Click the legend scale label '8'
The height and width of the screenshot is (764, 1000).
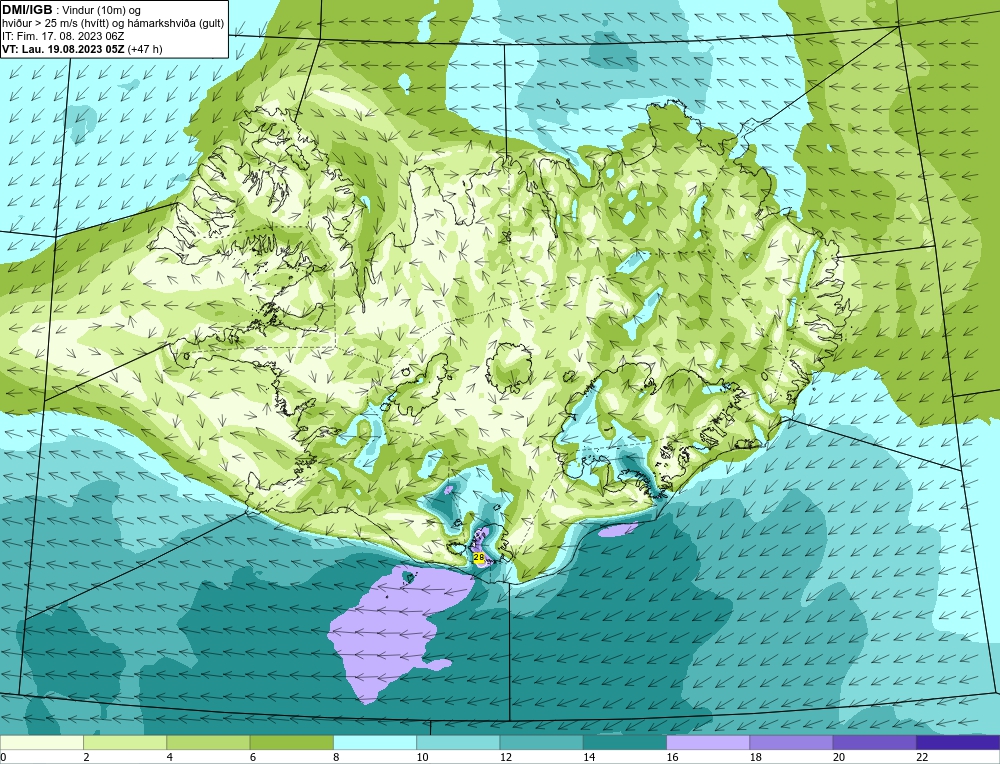click(336, 757)
